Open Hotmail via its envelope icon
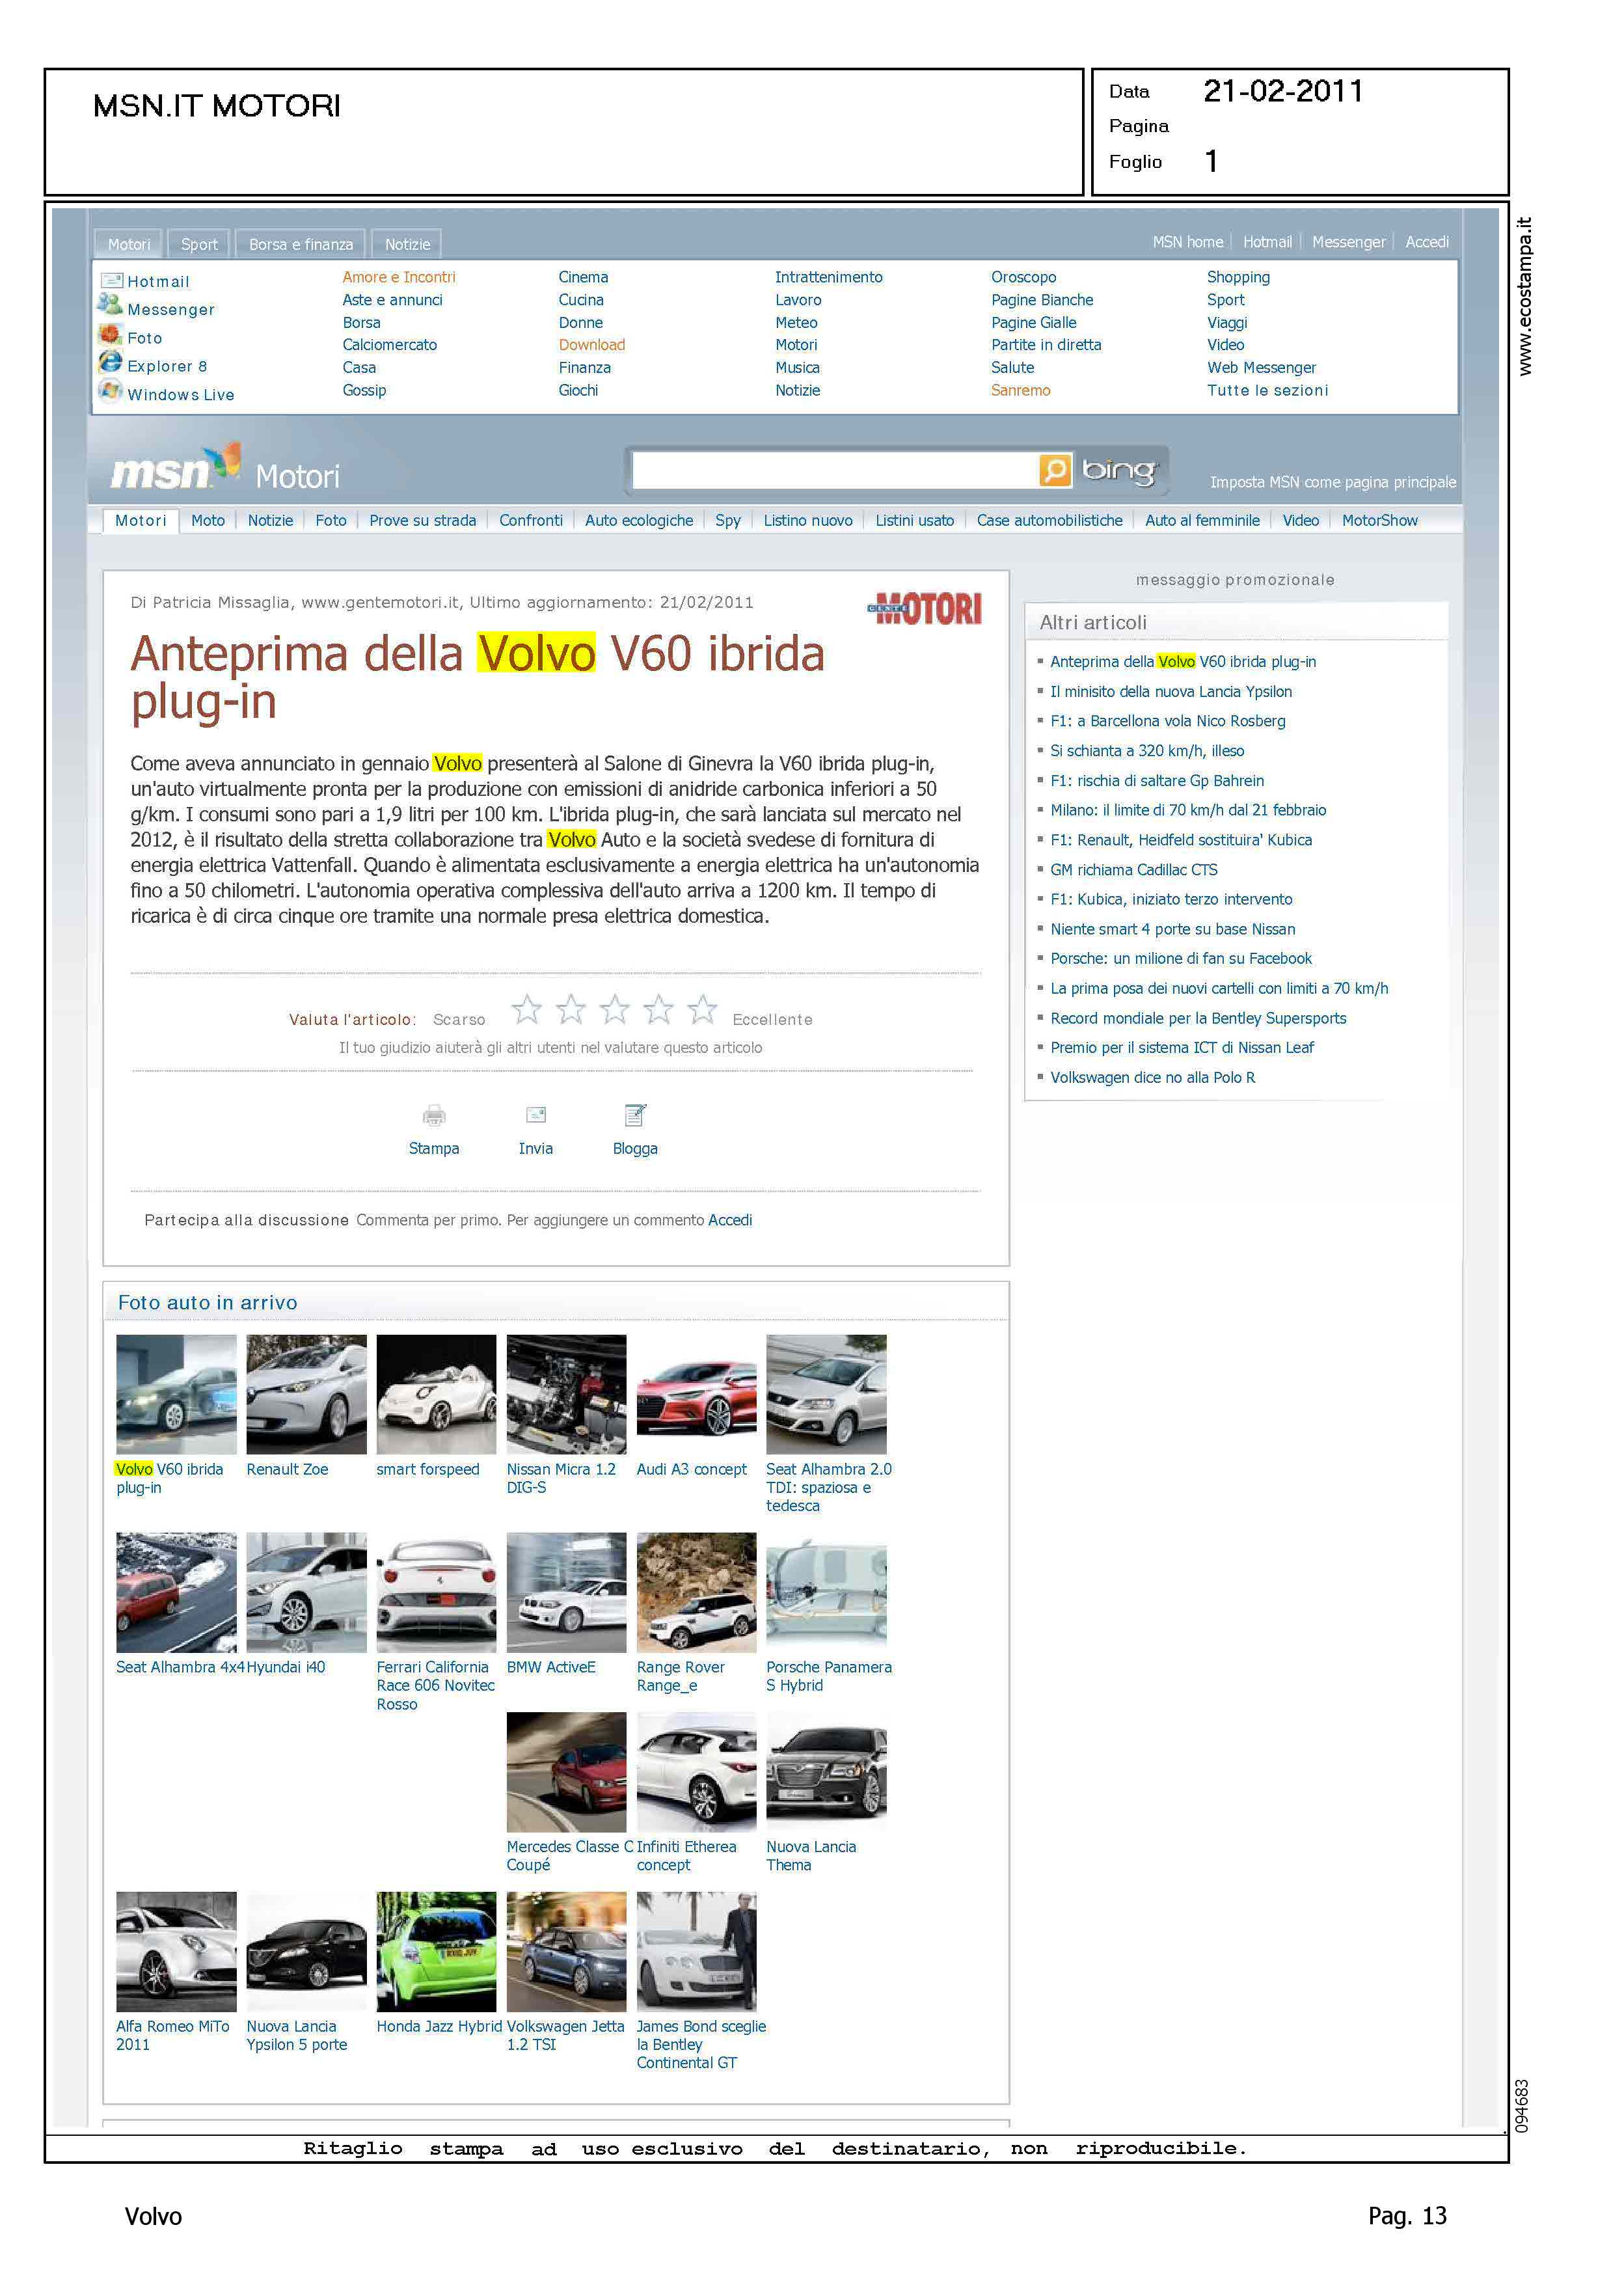 tap(111, 281)
